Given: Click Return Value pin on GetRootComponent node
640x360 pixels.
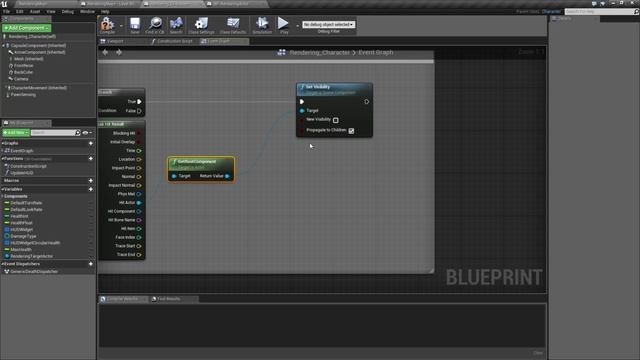Looking at the screenshot, I should pyautogui.click(x=227, y=176).
